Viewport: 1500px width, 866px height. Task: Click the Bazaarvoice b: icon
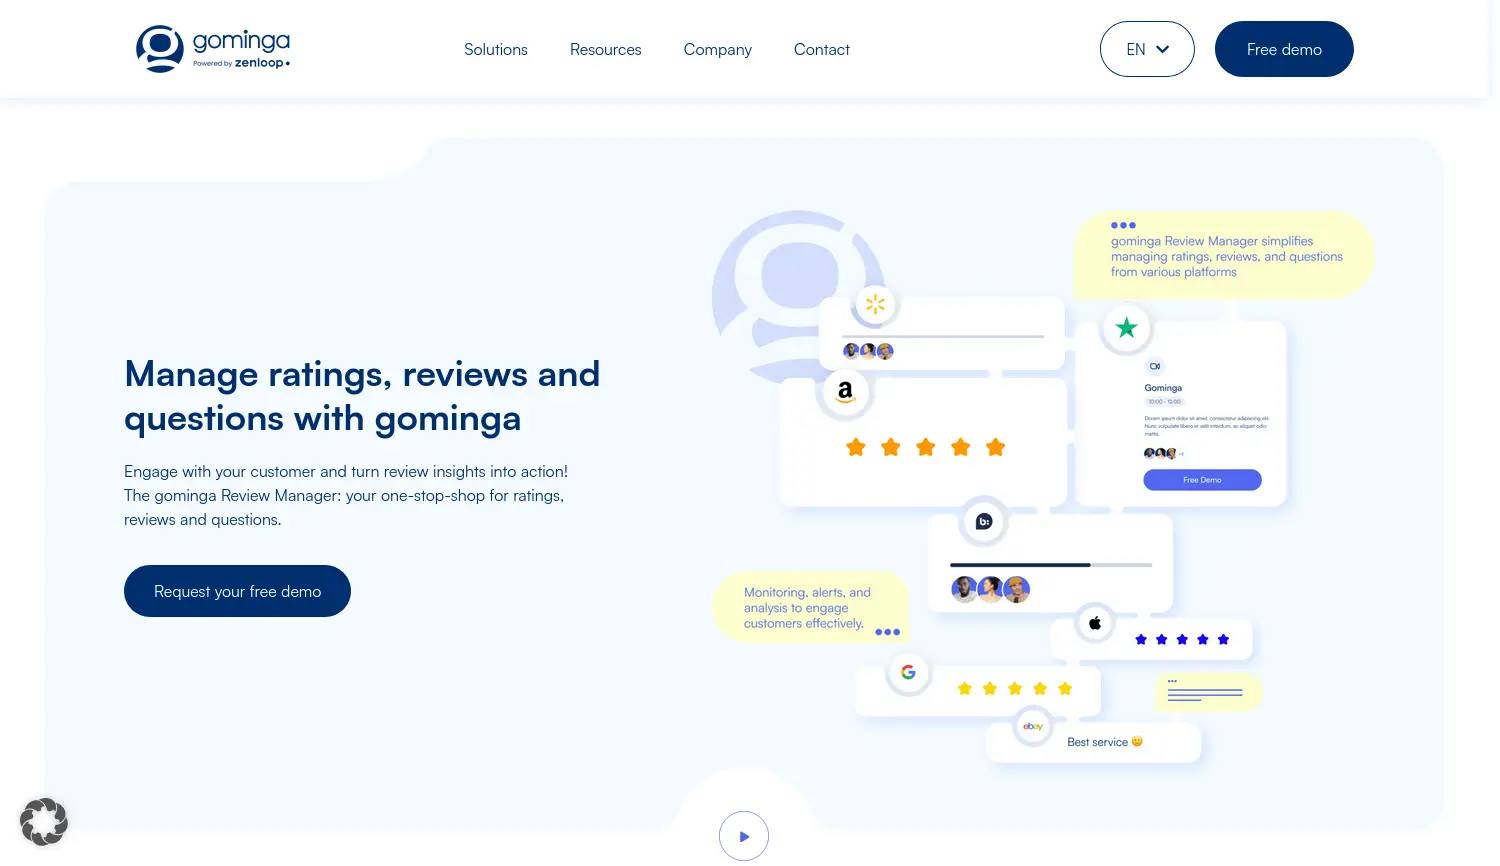point(984,521)
